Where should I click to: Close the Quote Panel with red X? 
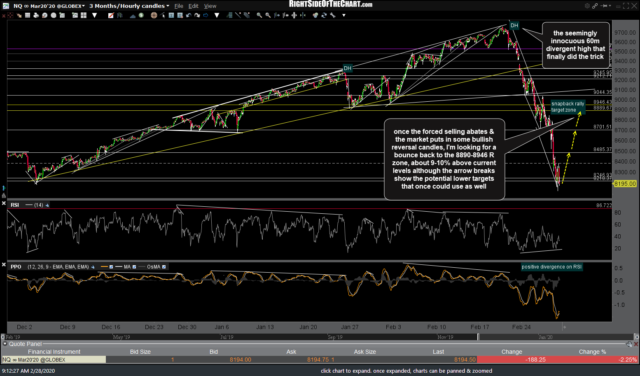click(x=636, y=344)
